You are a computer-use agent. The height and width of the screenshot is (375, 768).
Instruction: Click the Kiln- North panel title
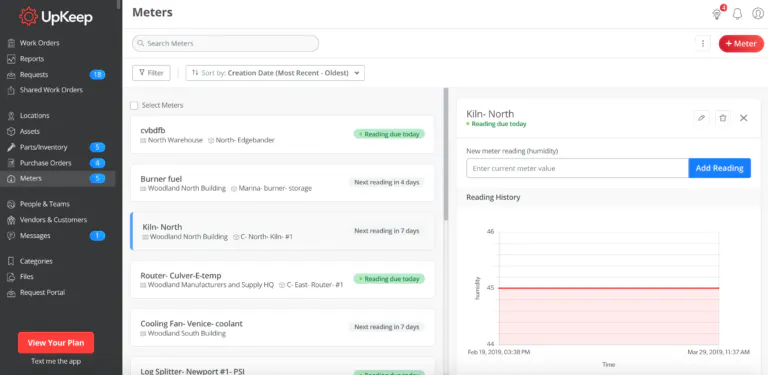pyautogui.click(x=490, y=114)
